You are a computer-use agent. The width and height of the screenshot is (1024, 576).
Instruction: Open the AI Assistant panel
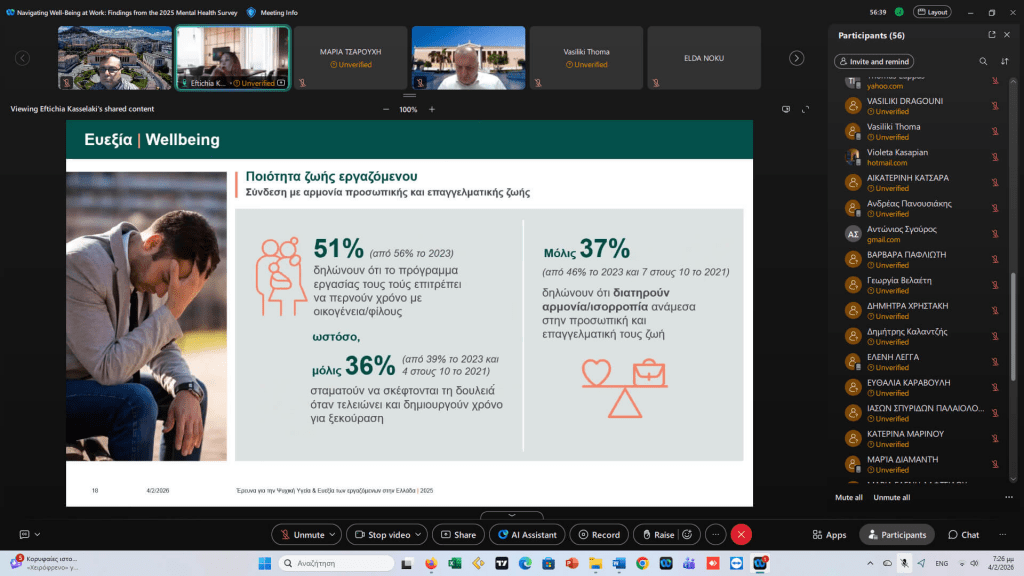(x=526, y=535)
